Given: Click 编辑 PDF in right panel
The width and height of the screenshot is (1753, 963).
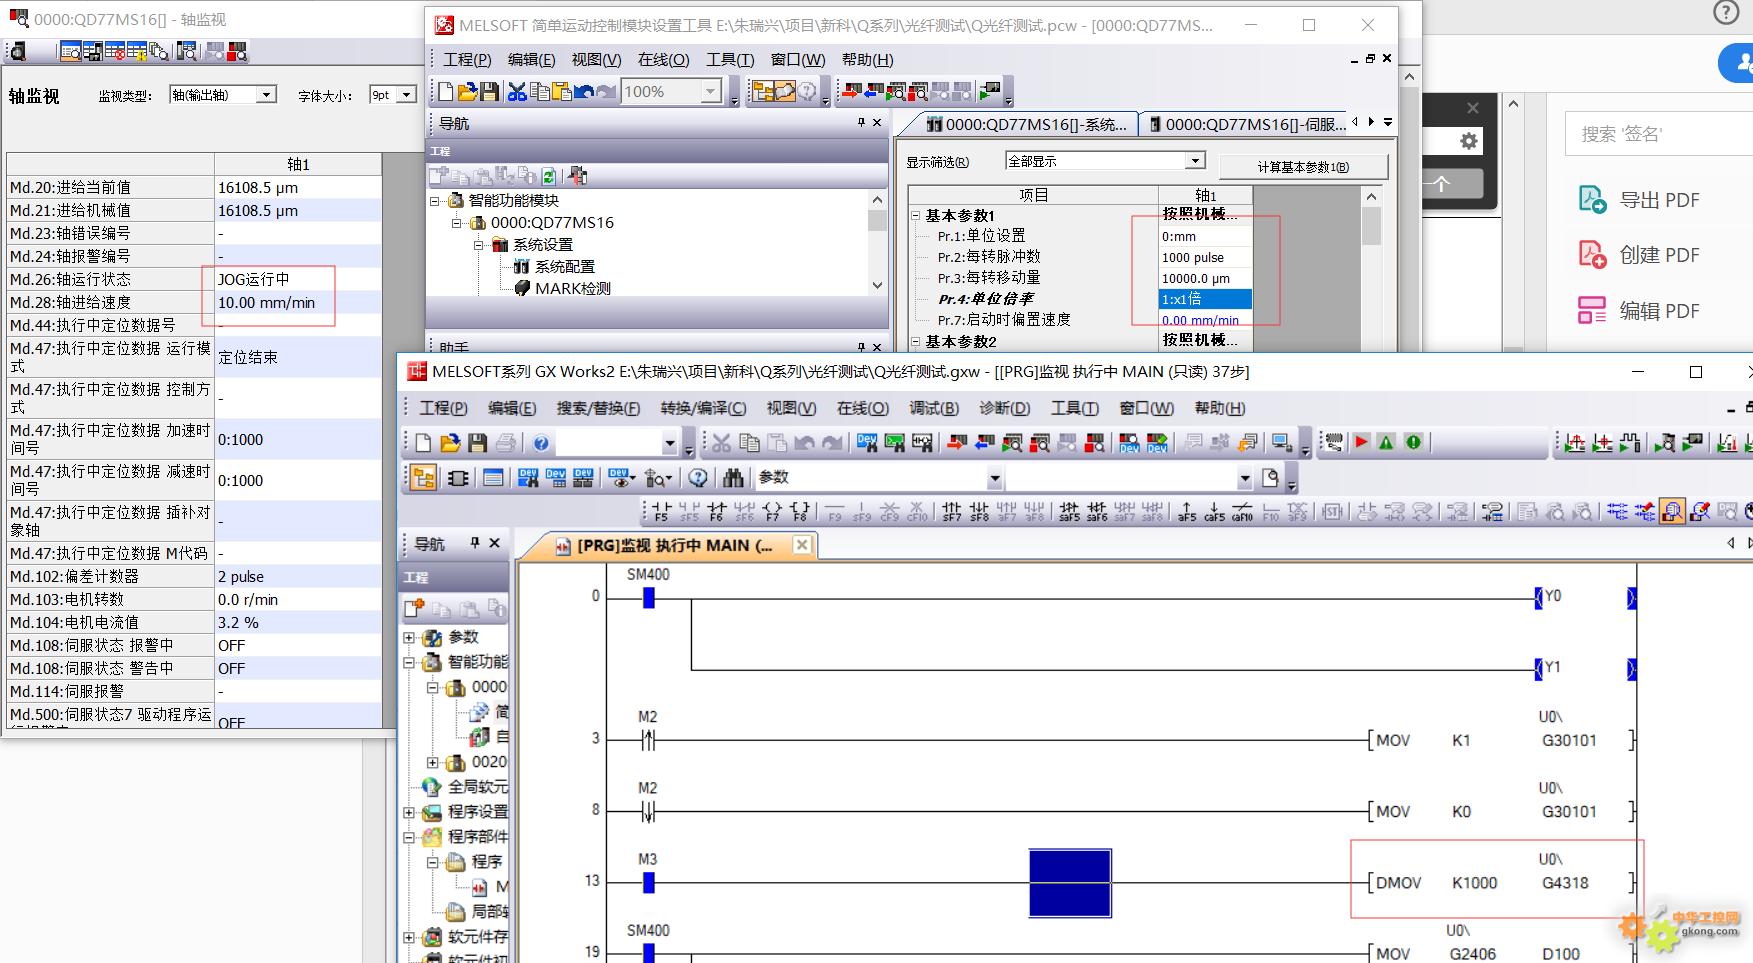Looking at the screenshot, I should coord(1639,311).
